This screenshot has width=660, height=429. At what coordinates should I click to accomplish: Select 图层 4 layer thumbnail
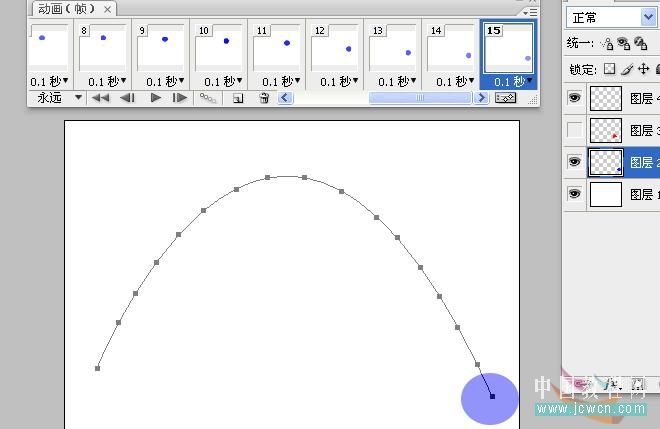coord(606,98)
